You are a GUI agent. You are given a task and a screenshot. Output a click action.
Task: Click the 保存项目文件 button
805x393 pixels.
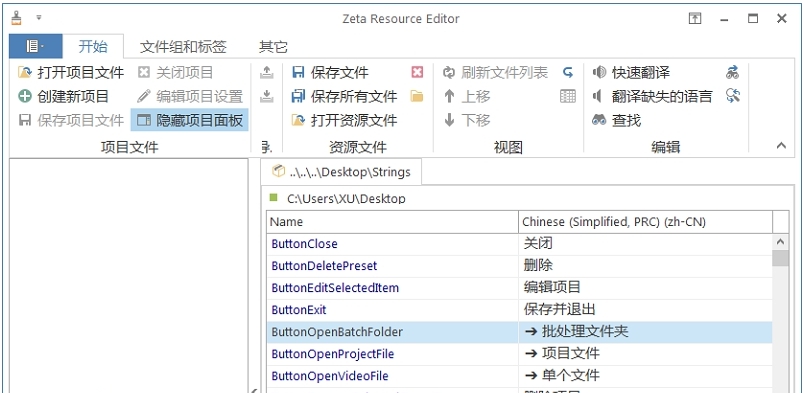pos(71,120)
